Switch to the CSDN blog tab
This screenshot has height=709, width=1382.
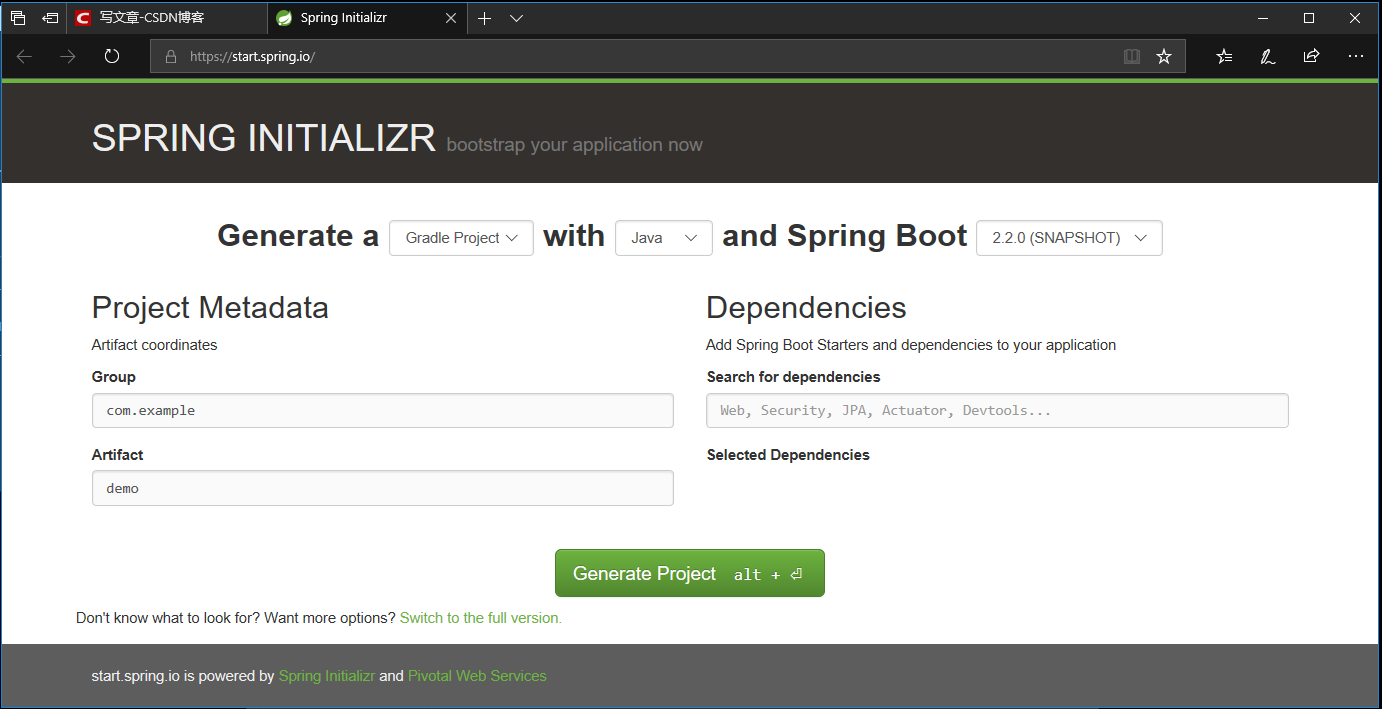[x=168, y=18]
